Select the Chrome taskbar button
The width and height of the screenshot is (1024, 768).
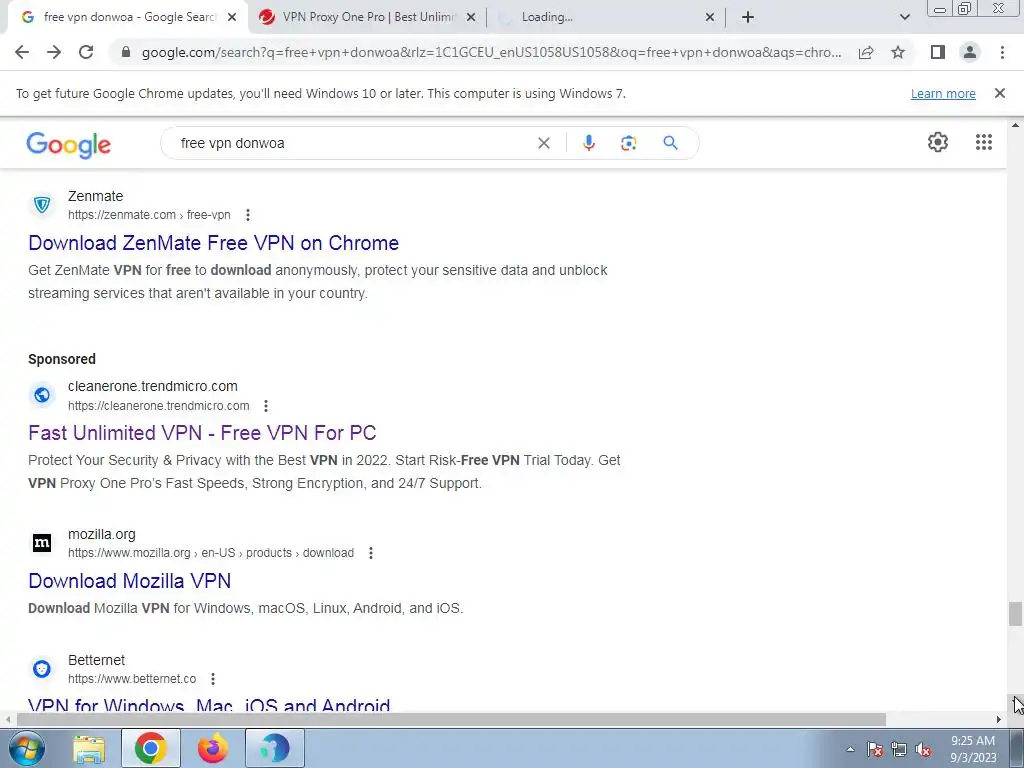click(x=151, y=749)
